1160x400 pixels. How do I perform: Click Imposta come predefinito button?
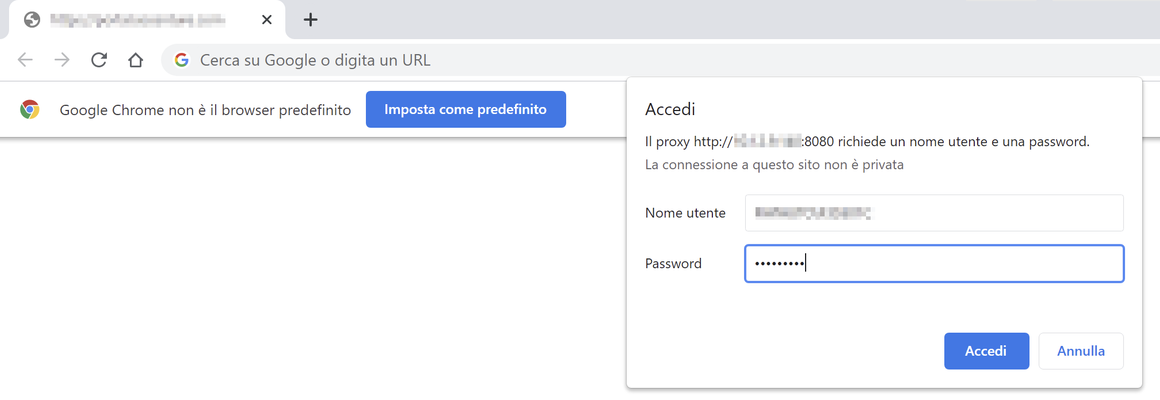466,109
